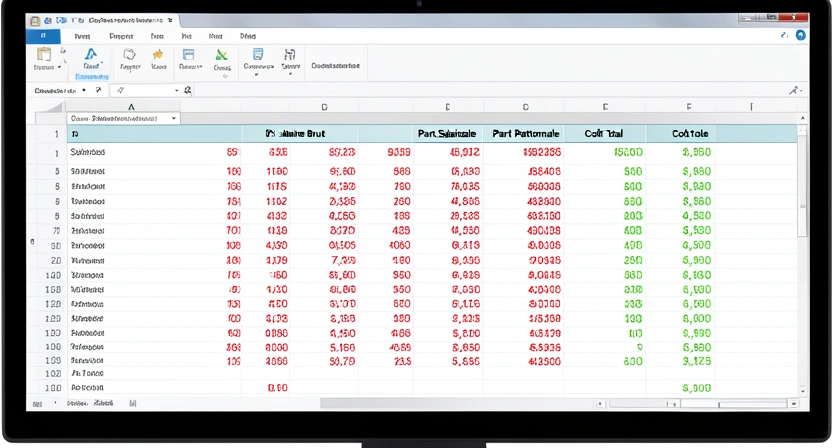Image resolution: width=832 pixels, height=448 pixels.
Task: Select row header 102
Action: (53, 374)
